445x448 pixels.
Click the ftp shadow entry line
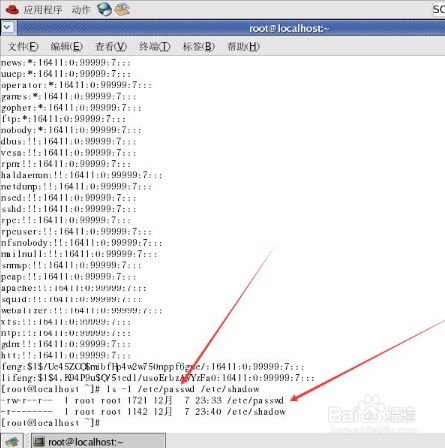coord(63,119)
